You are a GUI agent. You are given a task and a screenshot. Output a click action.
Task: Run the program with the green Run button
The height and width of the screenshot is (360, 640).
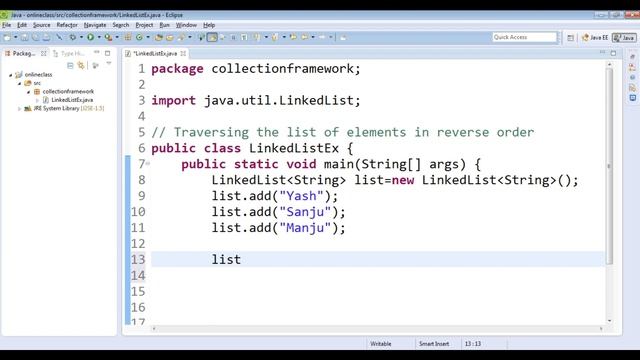(90, 38)
